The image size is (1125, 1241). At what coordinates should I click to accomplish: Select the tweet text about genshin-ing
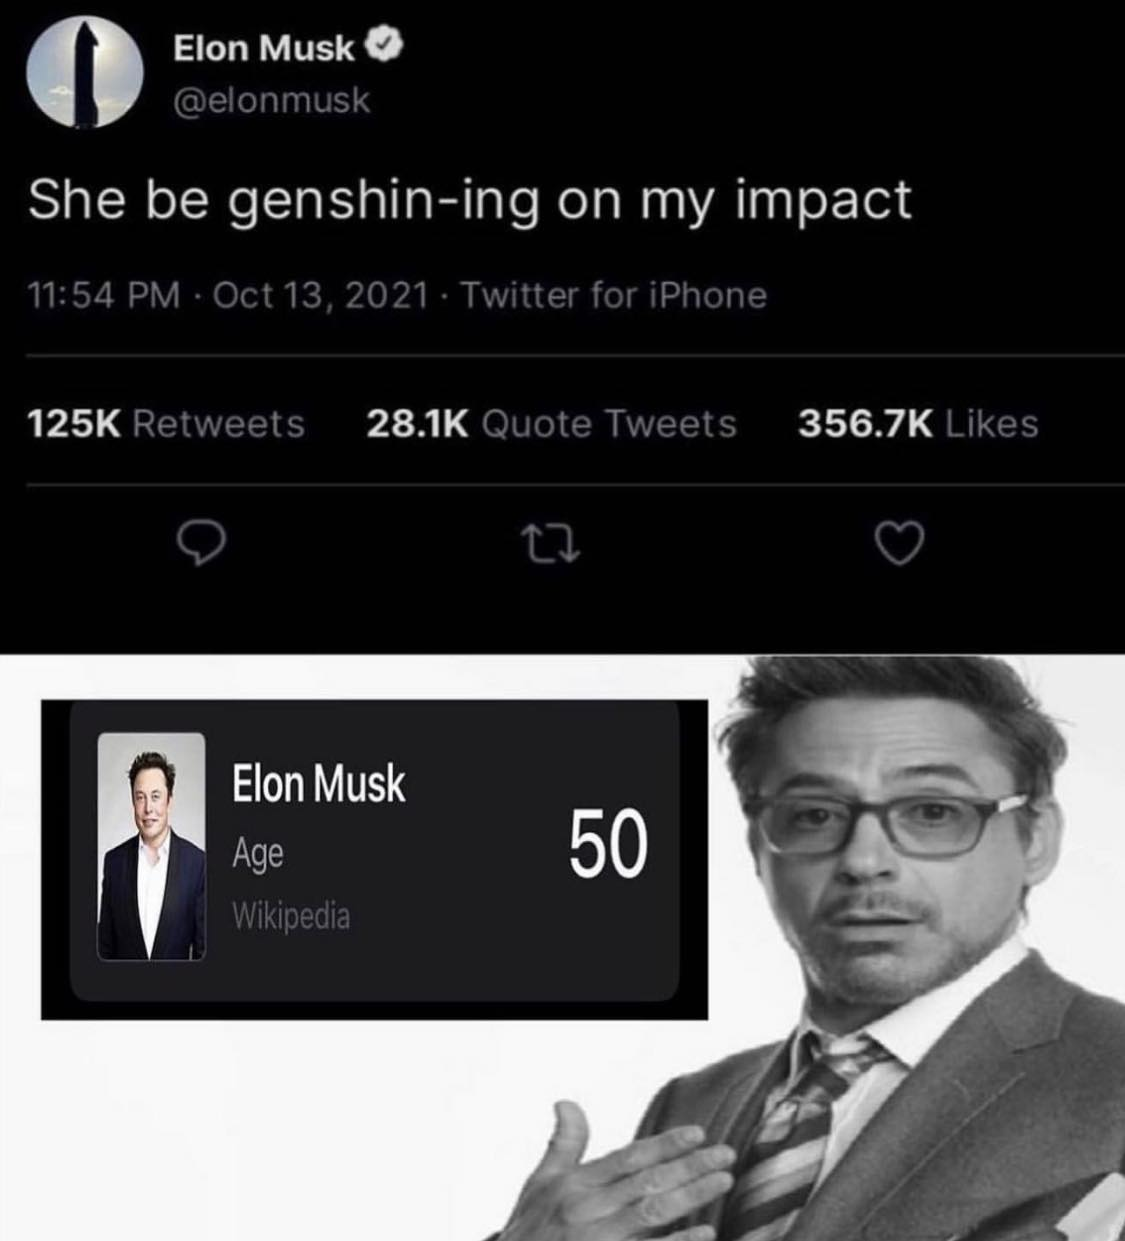470,201
